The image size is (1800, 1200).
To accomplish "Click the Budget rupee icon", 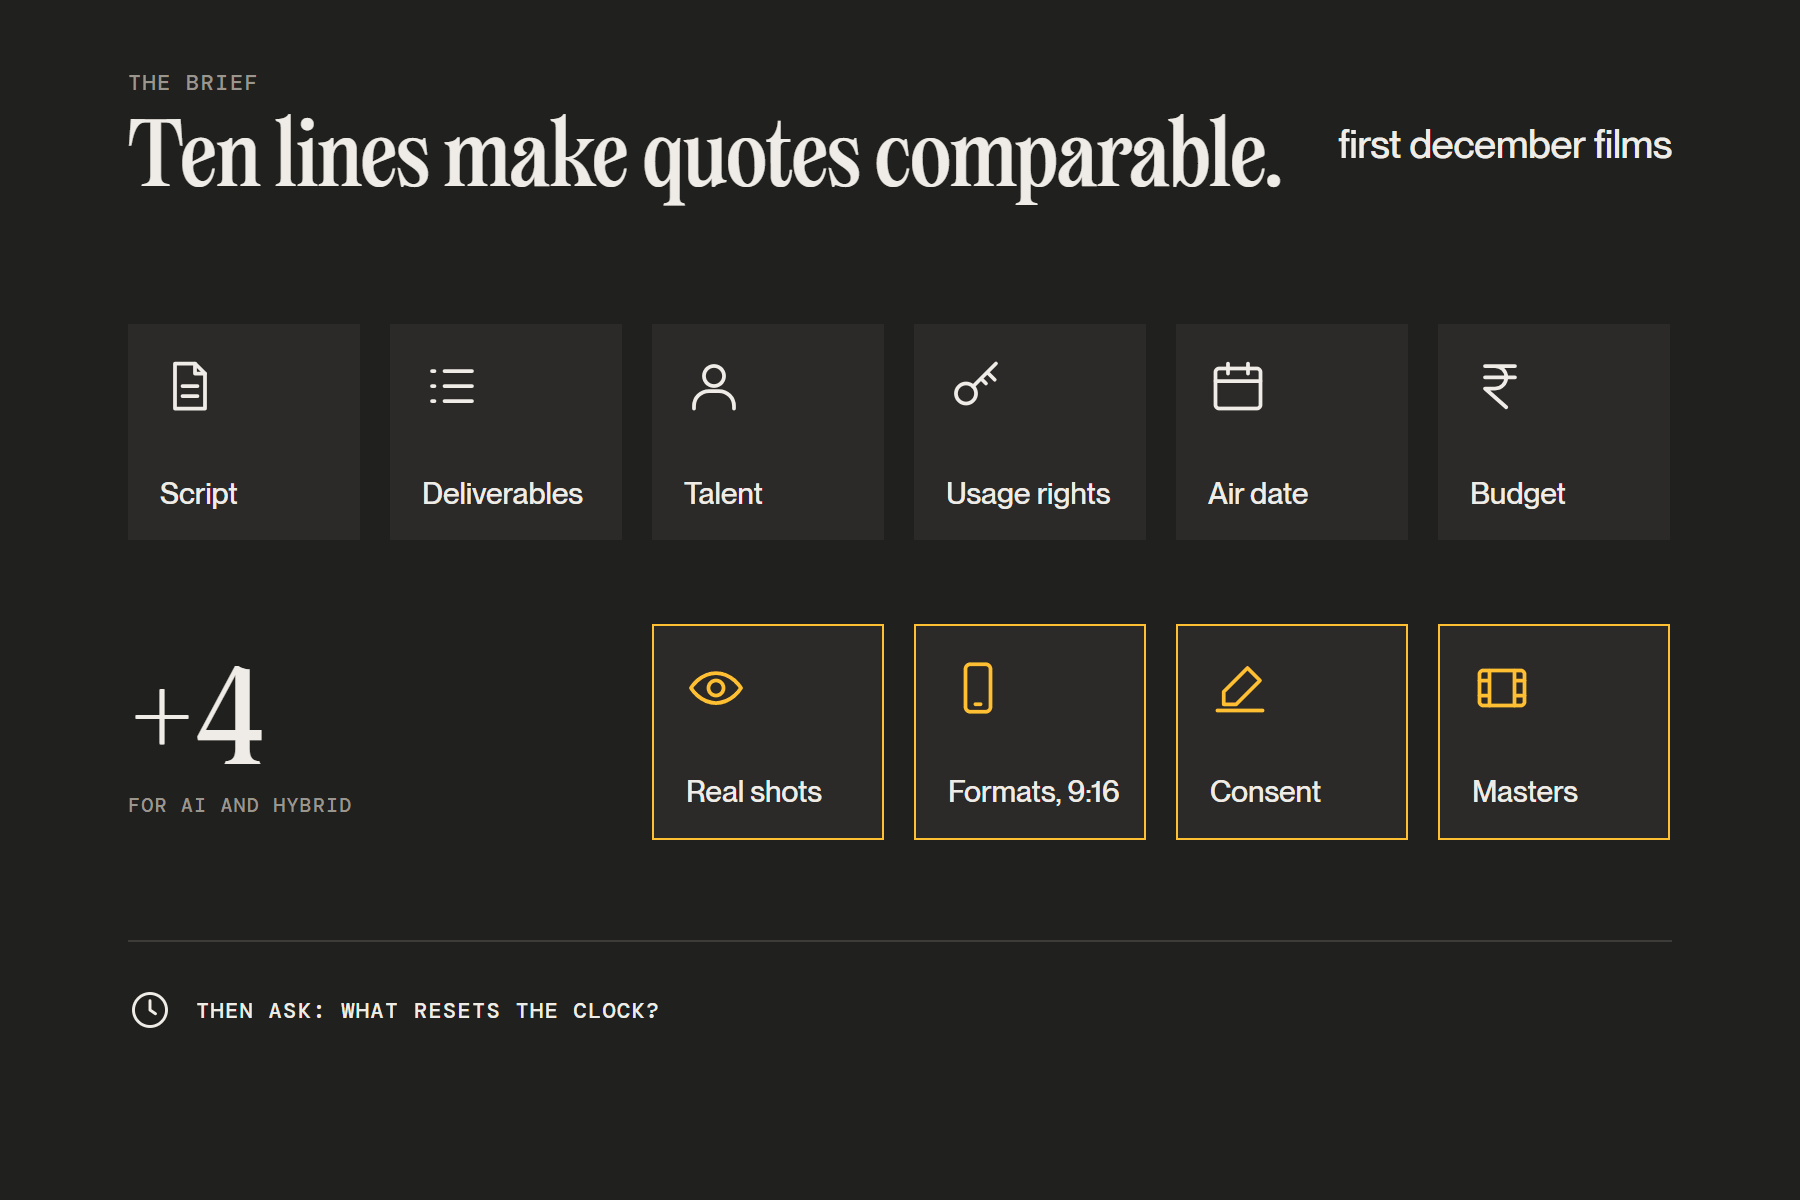I will tap(1500, 386).
